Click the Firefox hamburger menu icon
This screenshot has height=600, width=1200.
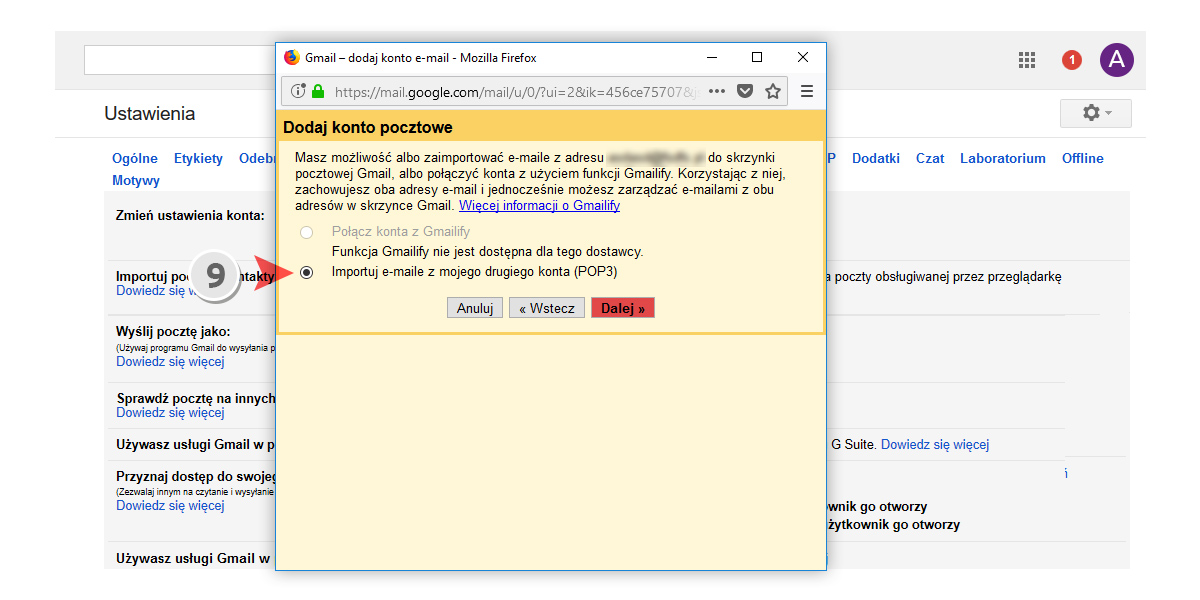(807, 91)
